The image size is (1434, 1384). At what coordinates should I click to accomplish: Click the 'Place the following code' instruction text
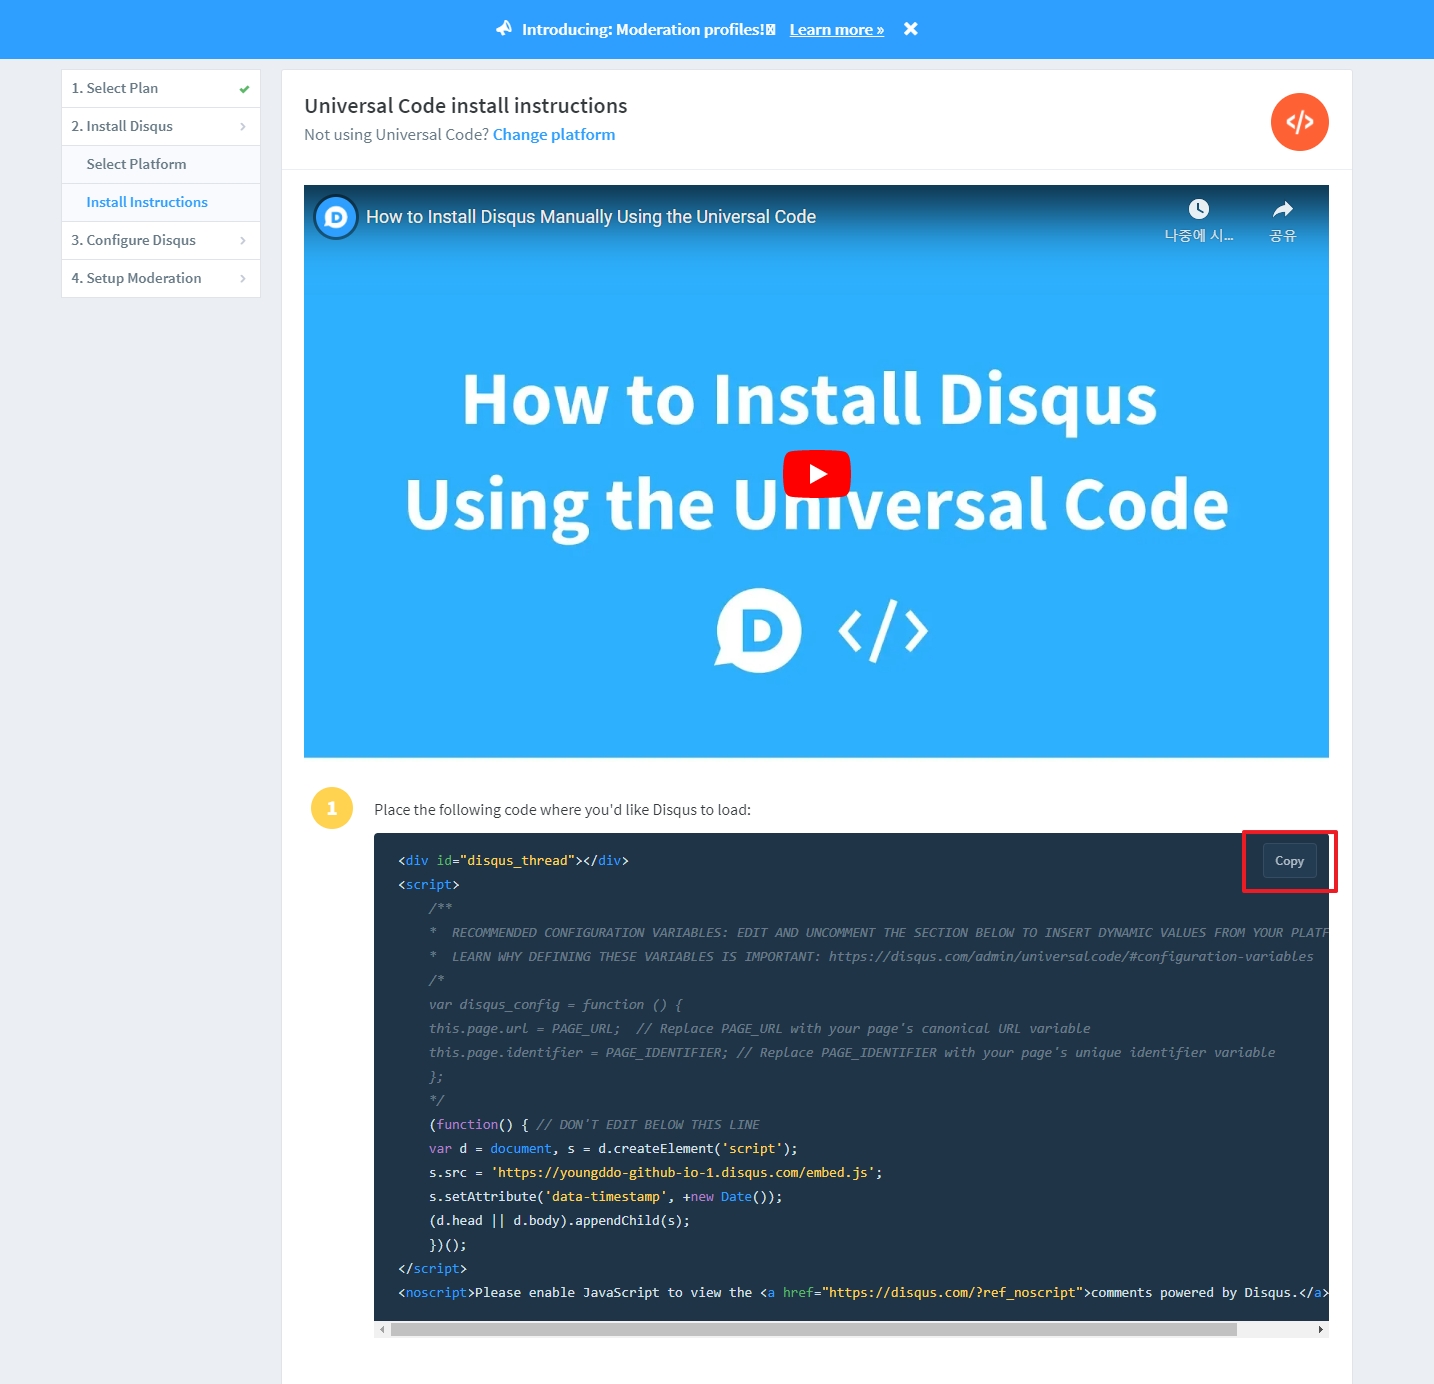[x=562, y=810]
